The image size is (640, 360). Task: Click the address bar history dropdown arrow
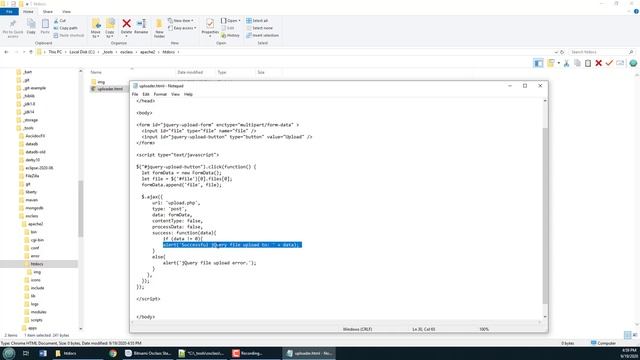(x=556, y=52)
